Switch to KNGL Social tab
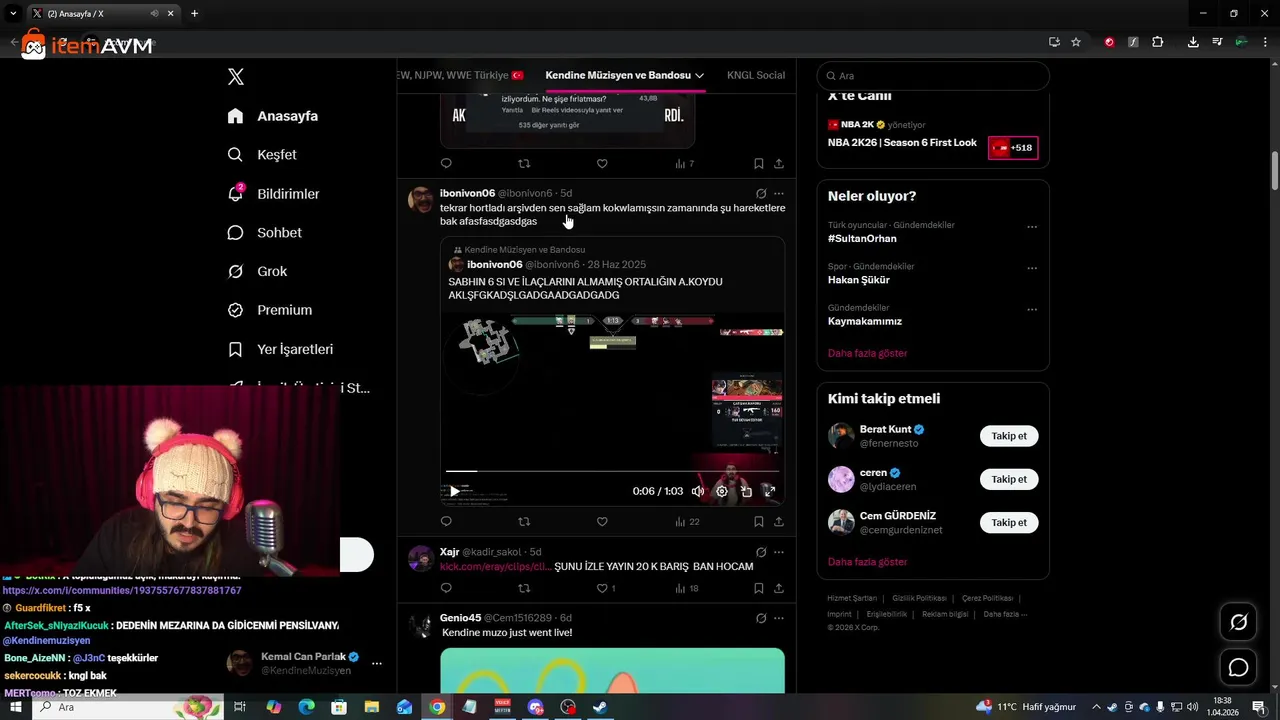The width and height of the screenshot is (1280, 720). point(756,75)
